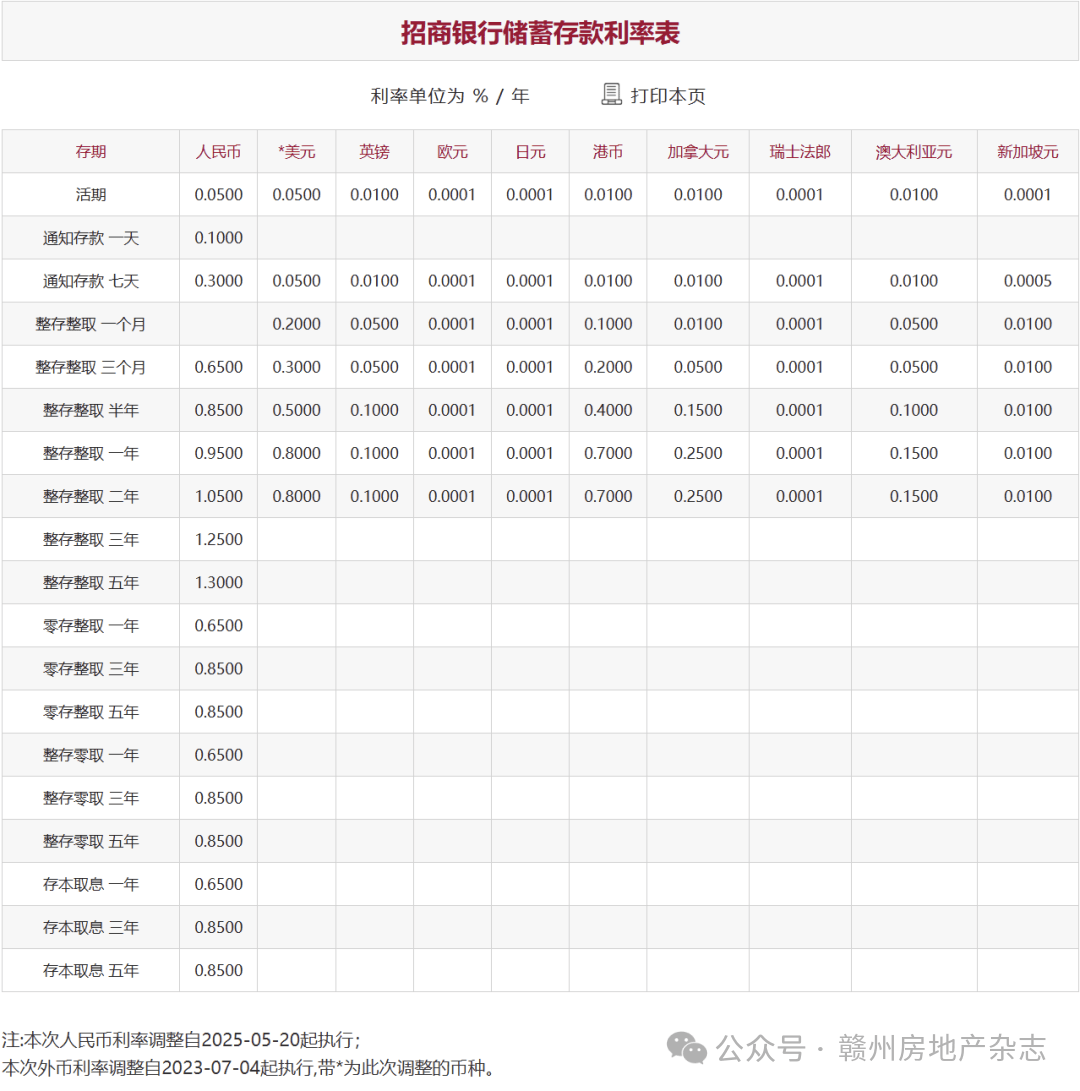Click the 1.2500 rate for 整存整取 三年

[219, 540]
